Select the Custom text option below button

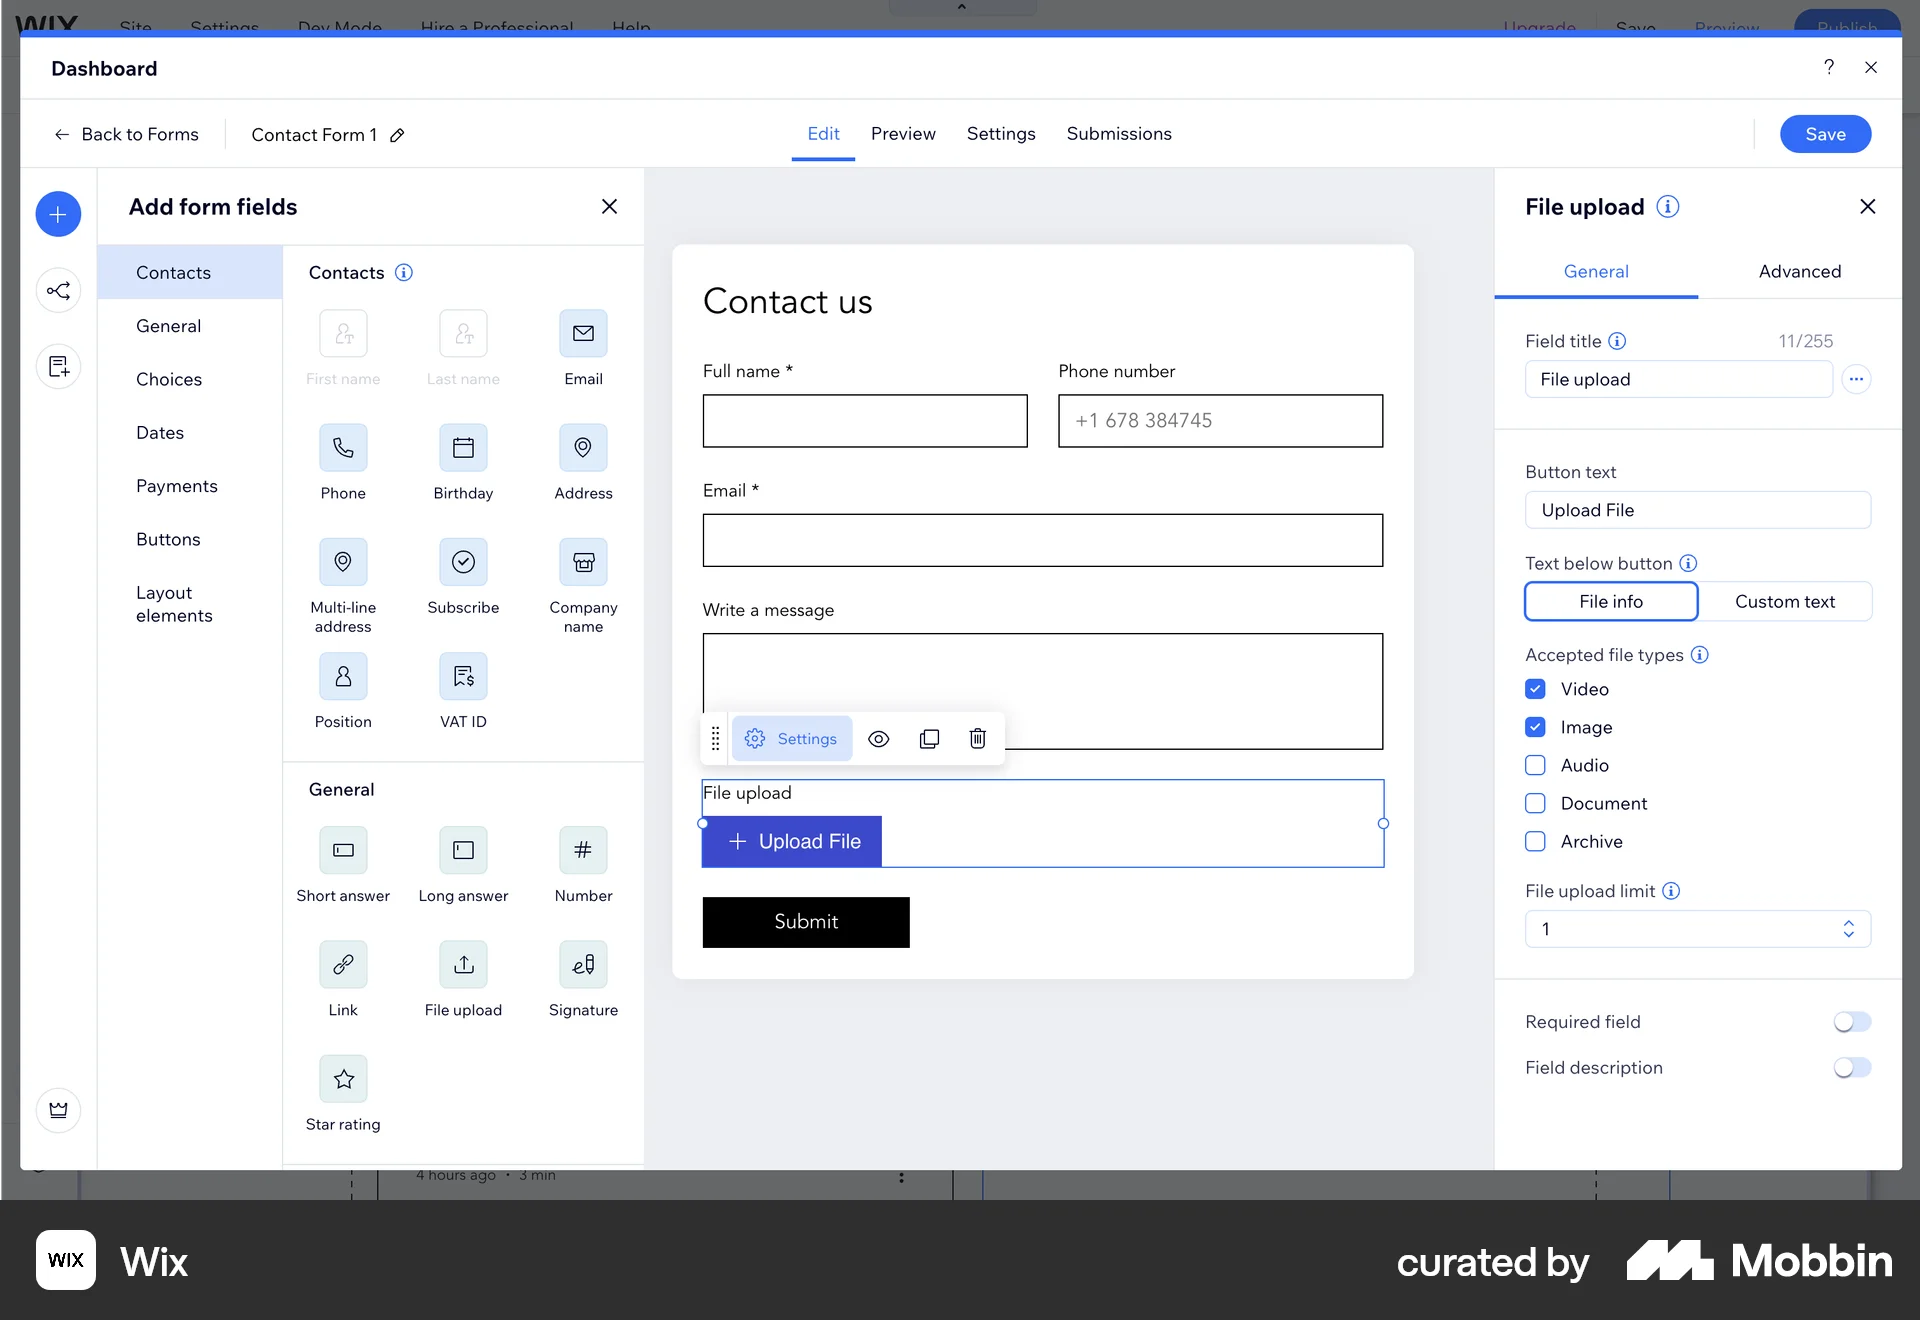click(1786, 601)
